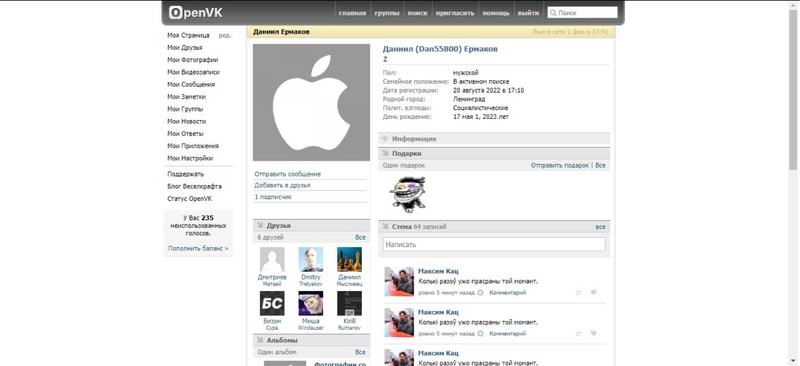Click the OpenVK logo in header
The width and height of the screenshot is (800, 366).
click(195, 12)
